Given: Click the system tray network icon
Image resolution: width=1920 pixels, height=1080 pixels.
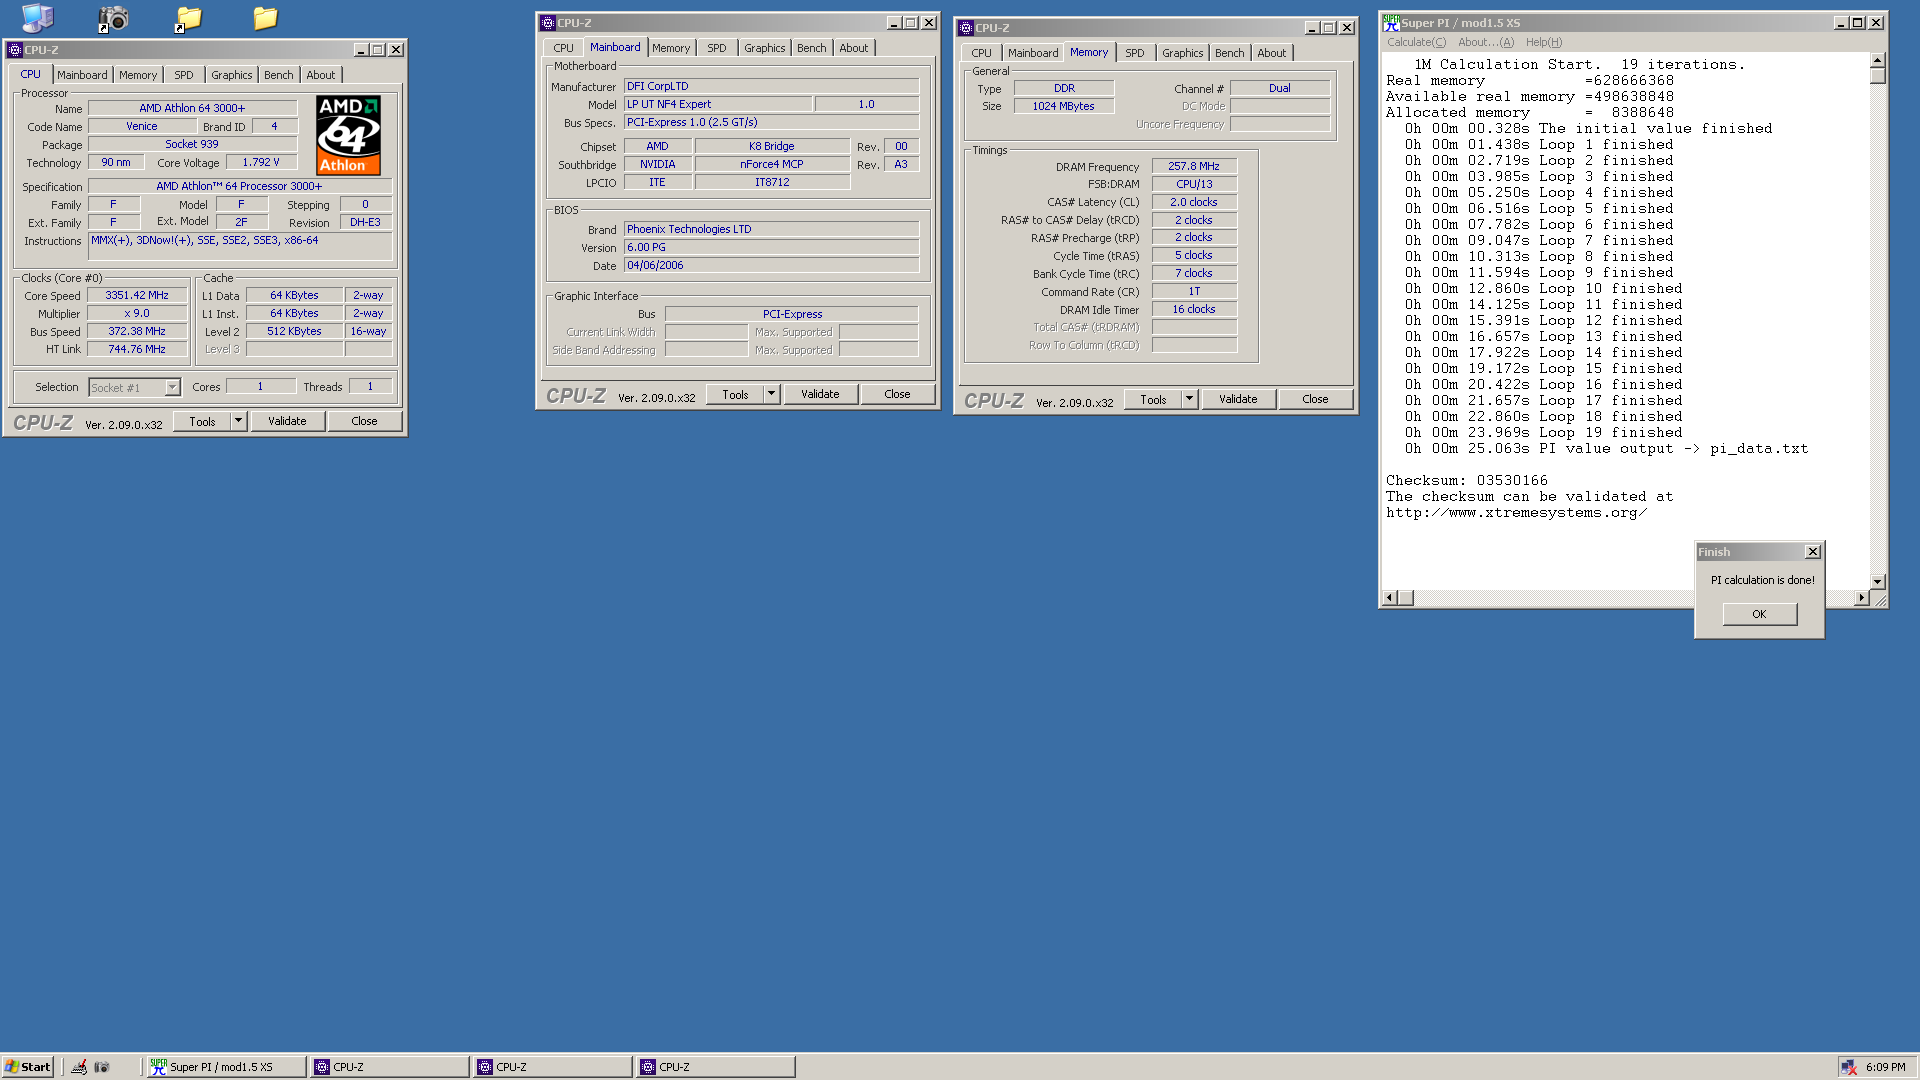Looking at the screenshot, I should tap(1849, 1067).
